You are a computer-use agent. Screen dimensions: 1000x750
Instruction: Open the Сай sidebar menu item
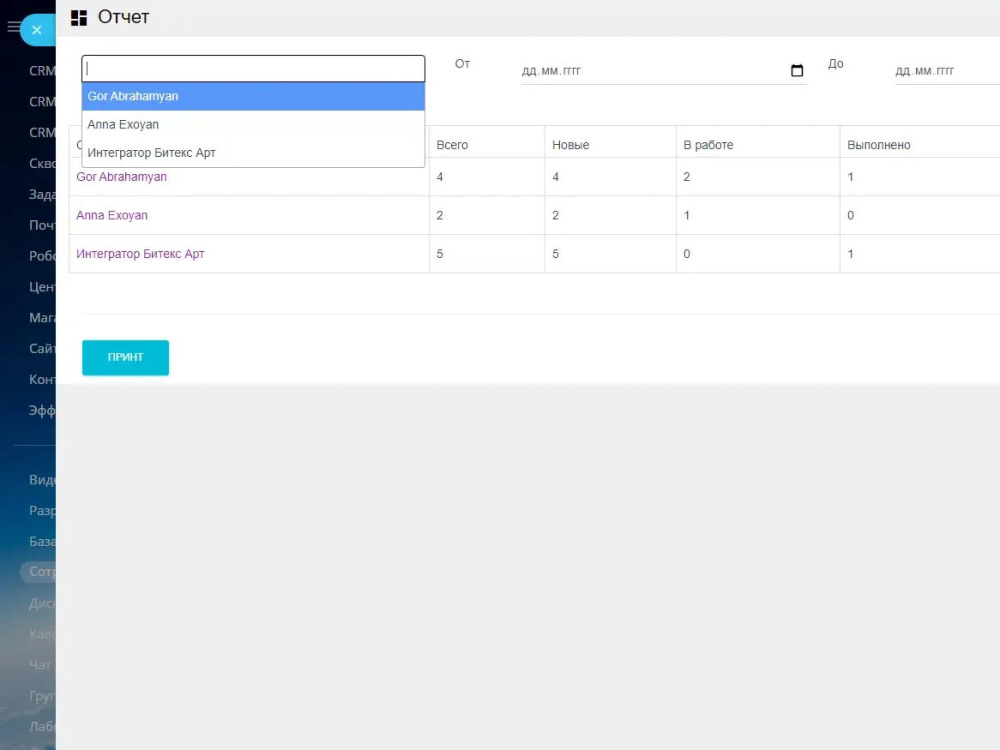pos(42,348)
